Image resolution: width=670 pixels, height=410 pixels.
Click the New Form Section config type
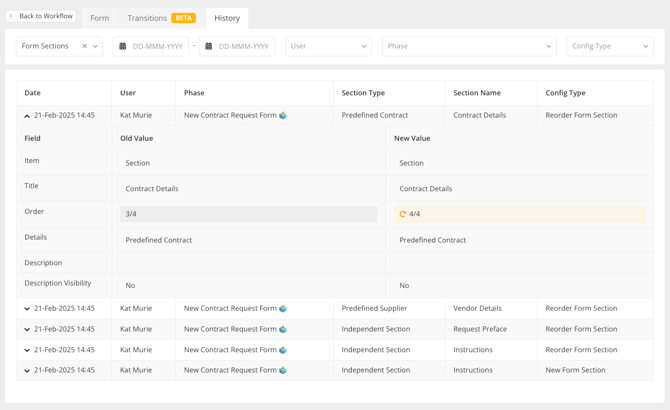pos(575,370)
